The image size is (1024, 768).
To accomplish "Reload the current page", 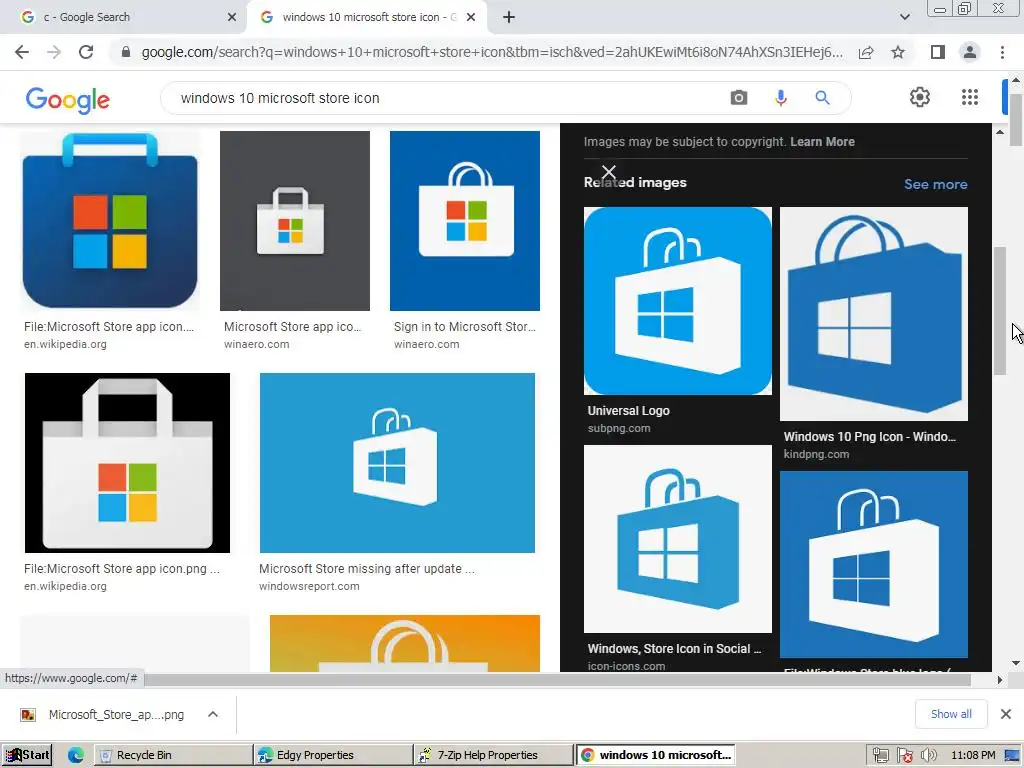I will point(86,52).
